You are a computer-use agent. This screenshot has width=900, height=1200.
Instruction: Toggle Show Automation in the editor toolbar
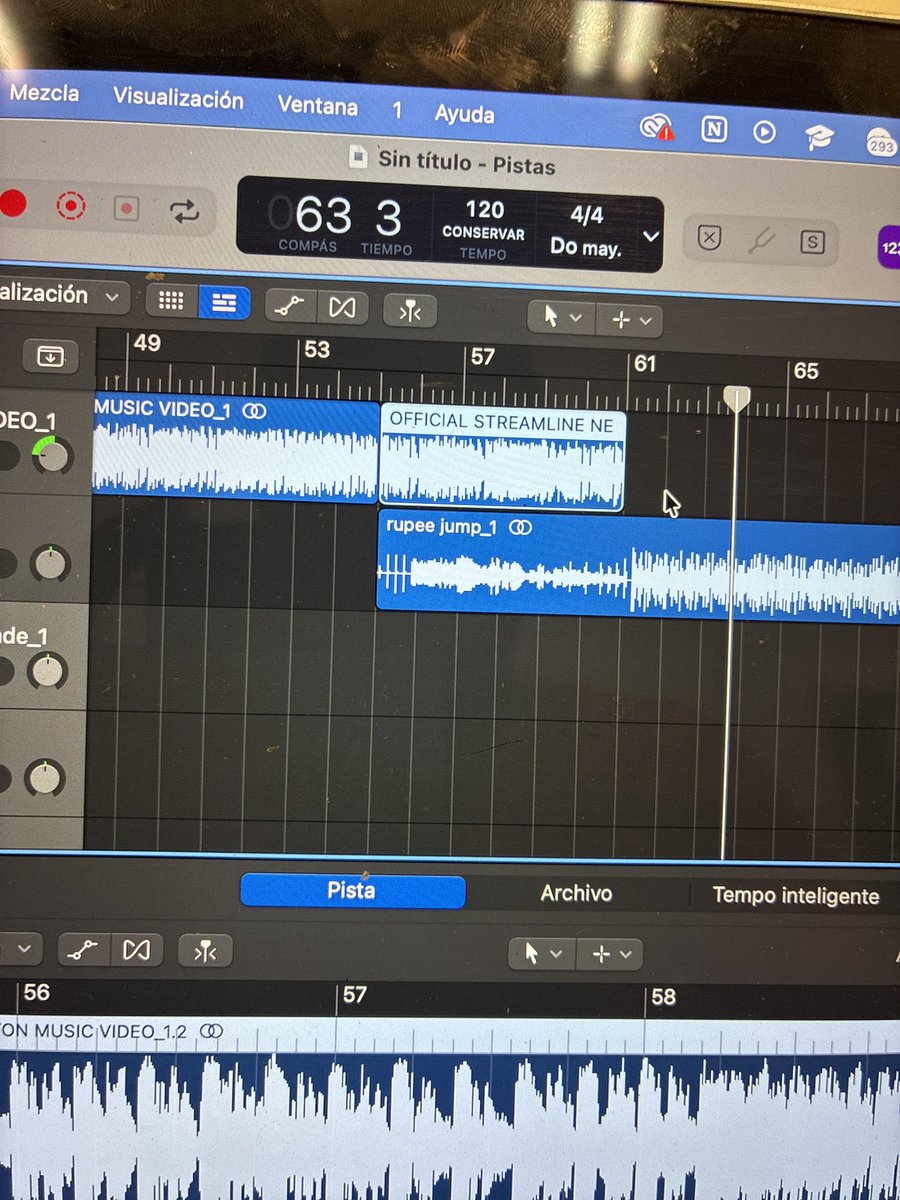(x=83, y=949)
